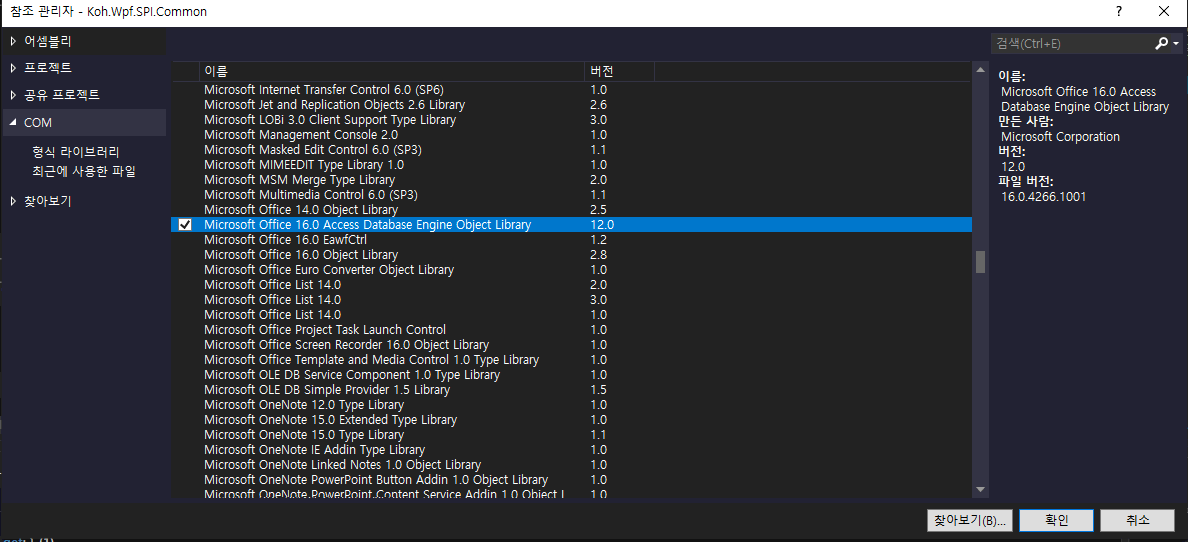
Task: Select 최근에 사용한 파일 under COM
Action: pos(83,171)
